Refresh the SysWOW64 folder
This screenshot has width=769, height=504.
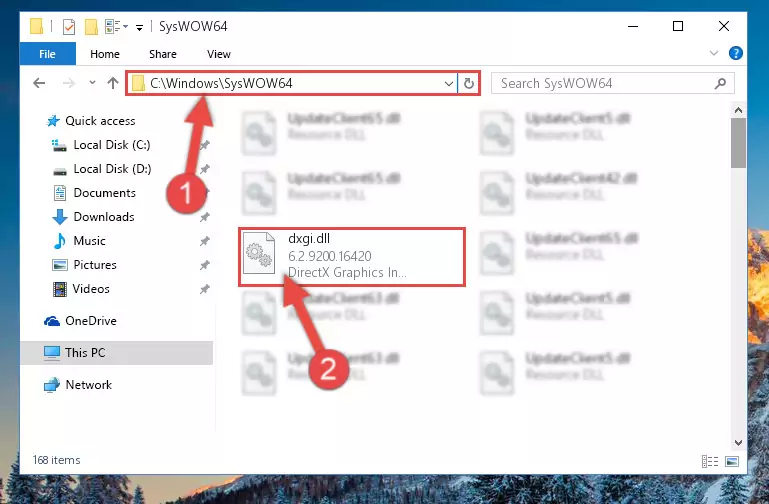click(468, 83)
